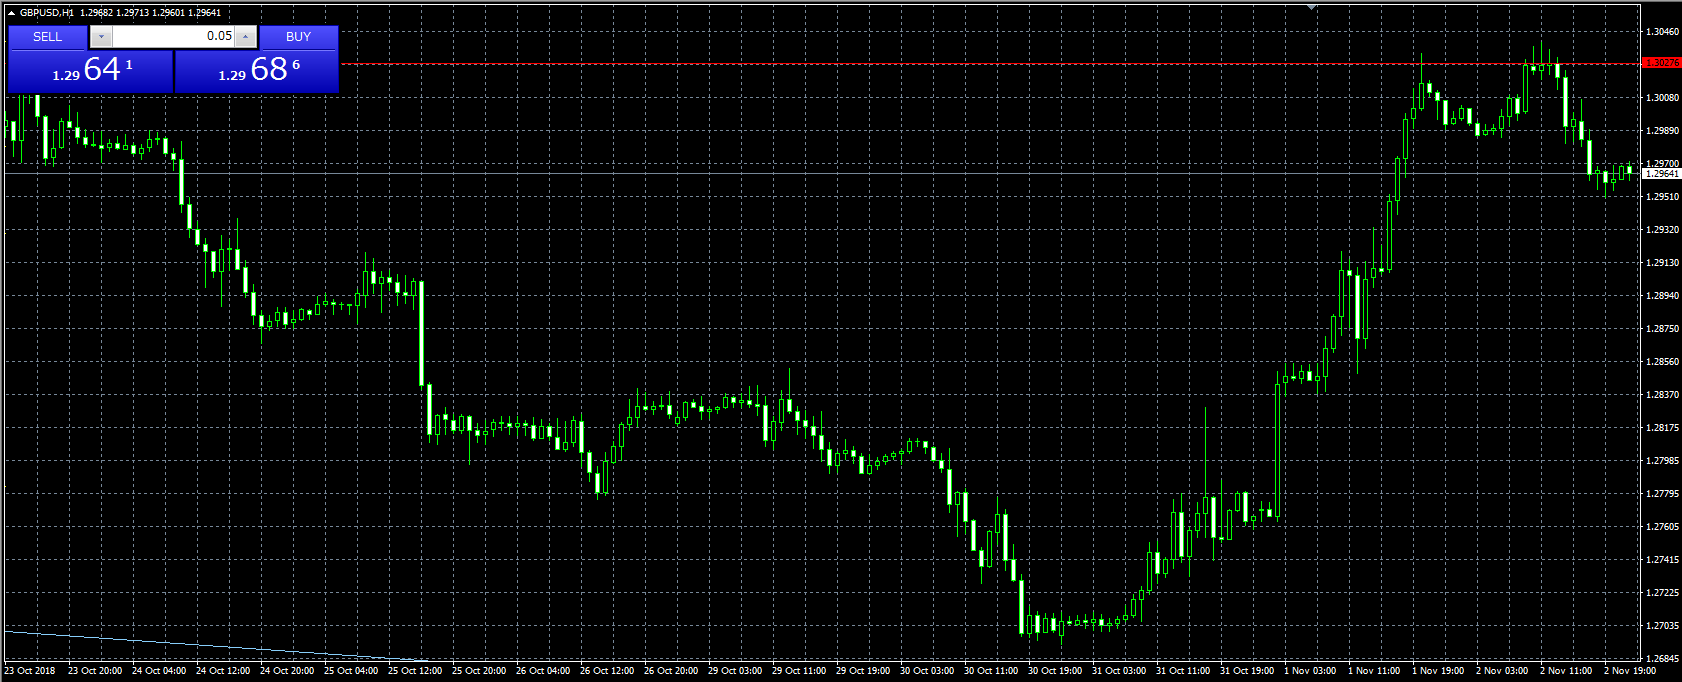Image resolution: width=1682 pixels, height=682 pixels.
Task: Click the 29 Oct 03:00 time label
Action: [735, 671]
